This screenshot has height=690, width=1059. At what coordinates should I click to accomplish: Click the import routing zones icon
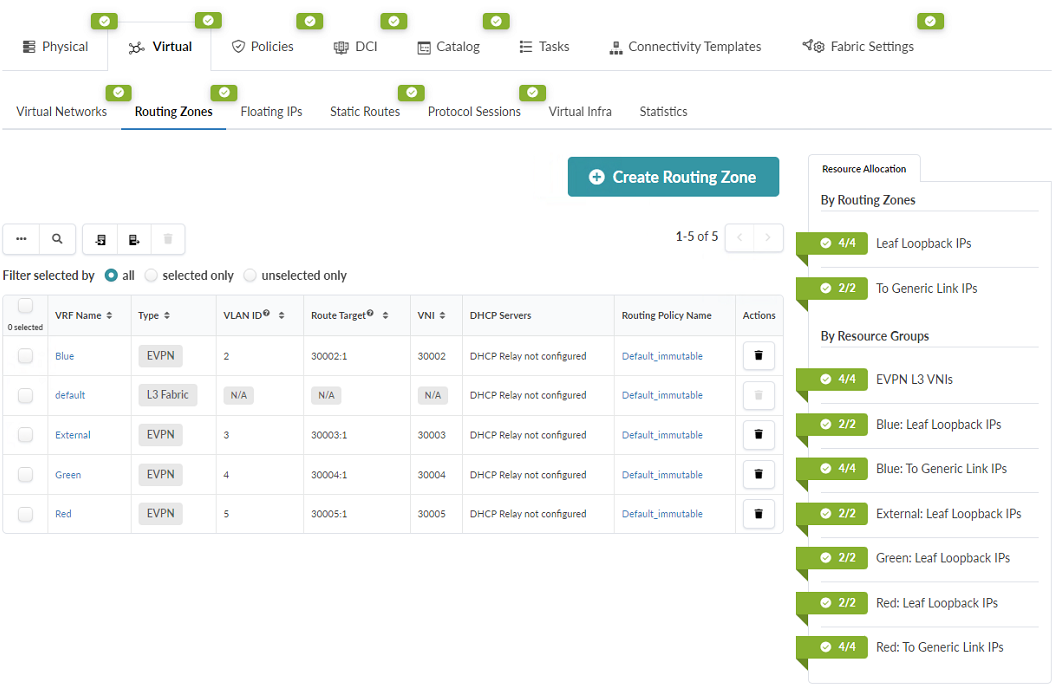coord(100,239)
